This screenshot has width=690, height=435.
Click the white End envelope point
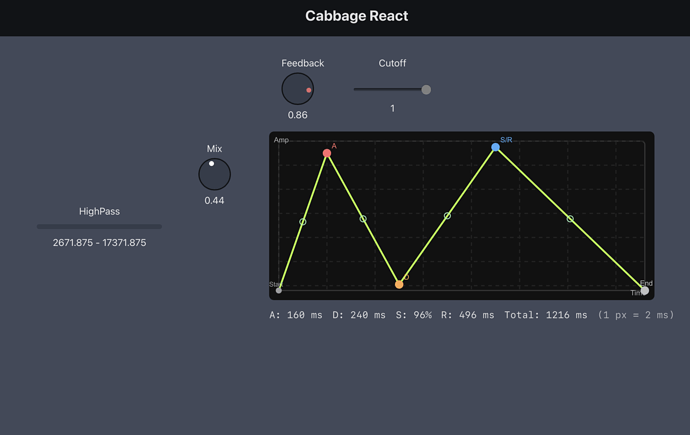click(x=644, y=290)
